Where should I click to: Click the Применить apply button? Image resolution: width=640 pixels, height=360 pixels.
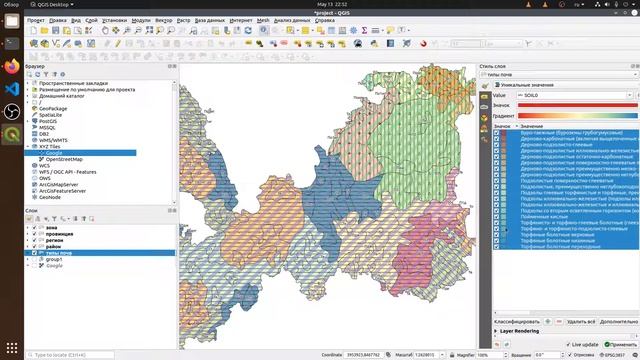tap(620, 344)
